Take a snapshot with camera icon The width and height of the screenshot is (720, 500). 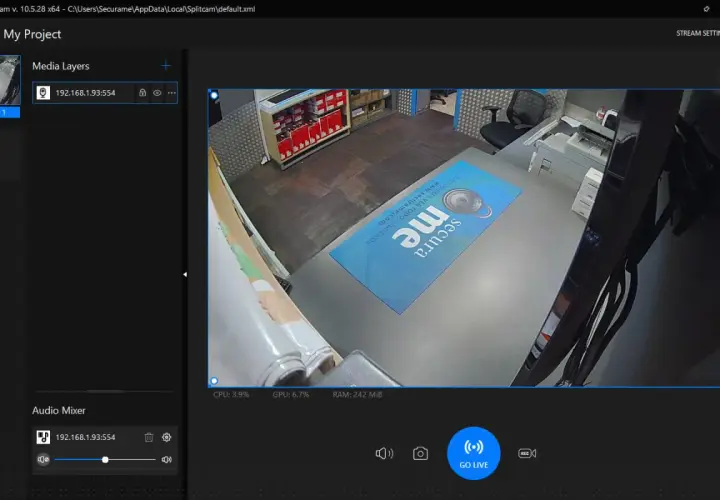pos(420,454)
